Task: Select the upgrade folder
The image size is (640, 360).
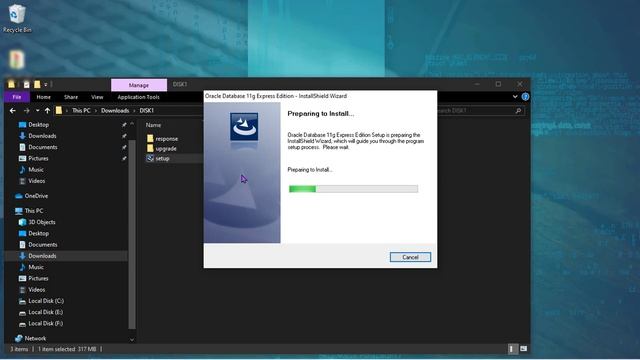Action: pyautogui.click(x=166, y=149)
